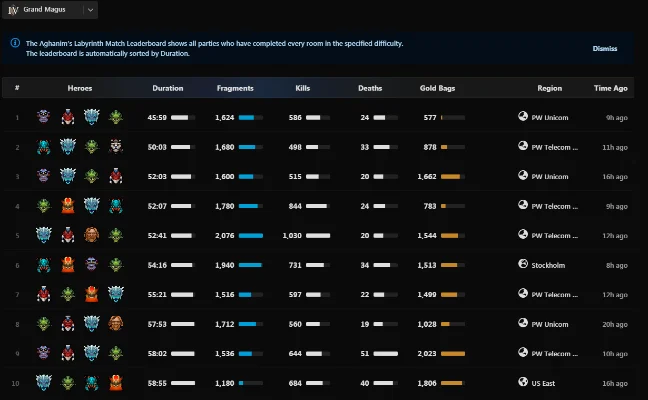Click the 51 deaths bar

[386, 354]
